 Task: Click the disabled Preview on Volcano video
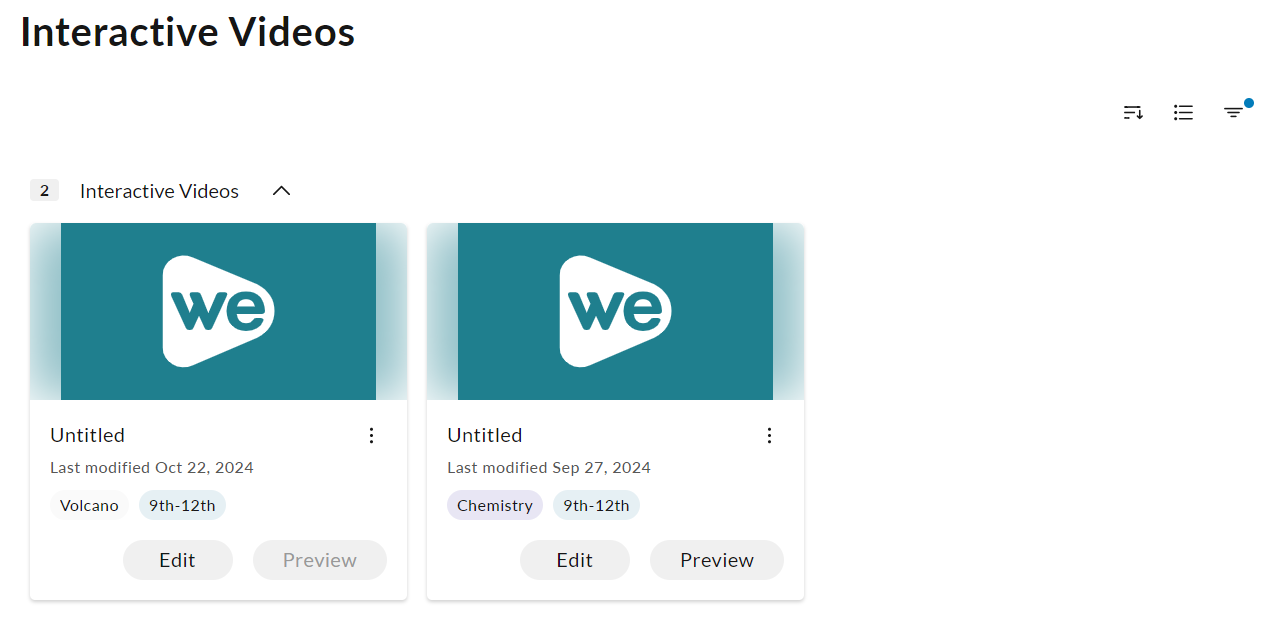point(320,560)
